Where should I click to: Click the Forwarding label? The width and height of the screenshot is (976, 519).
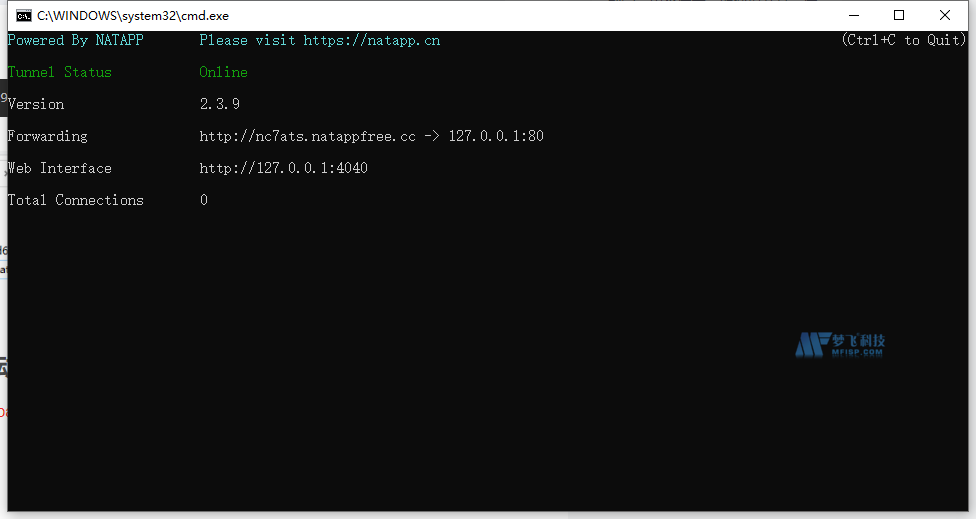(x=48, y=136)
